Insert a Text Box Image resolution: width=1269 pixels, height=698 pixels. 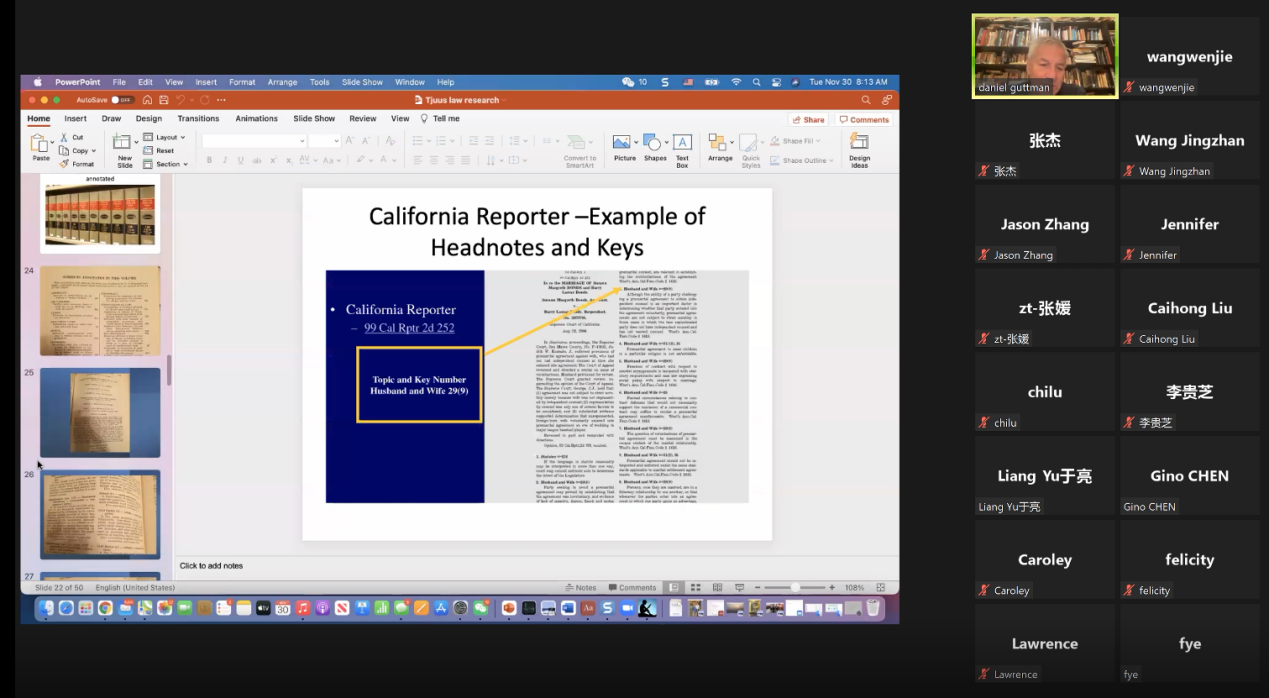[682, 146]
